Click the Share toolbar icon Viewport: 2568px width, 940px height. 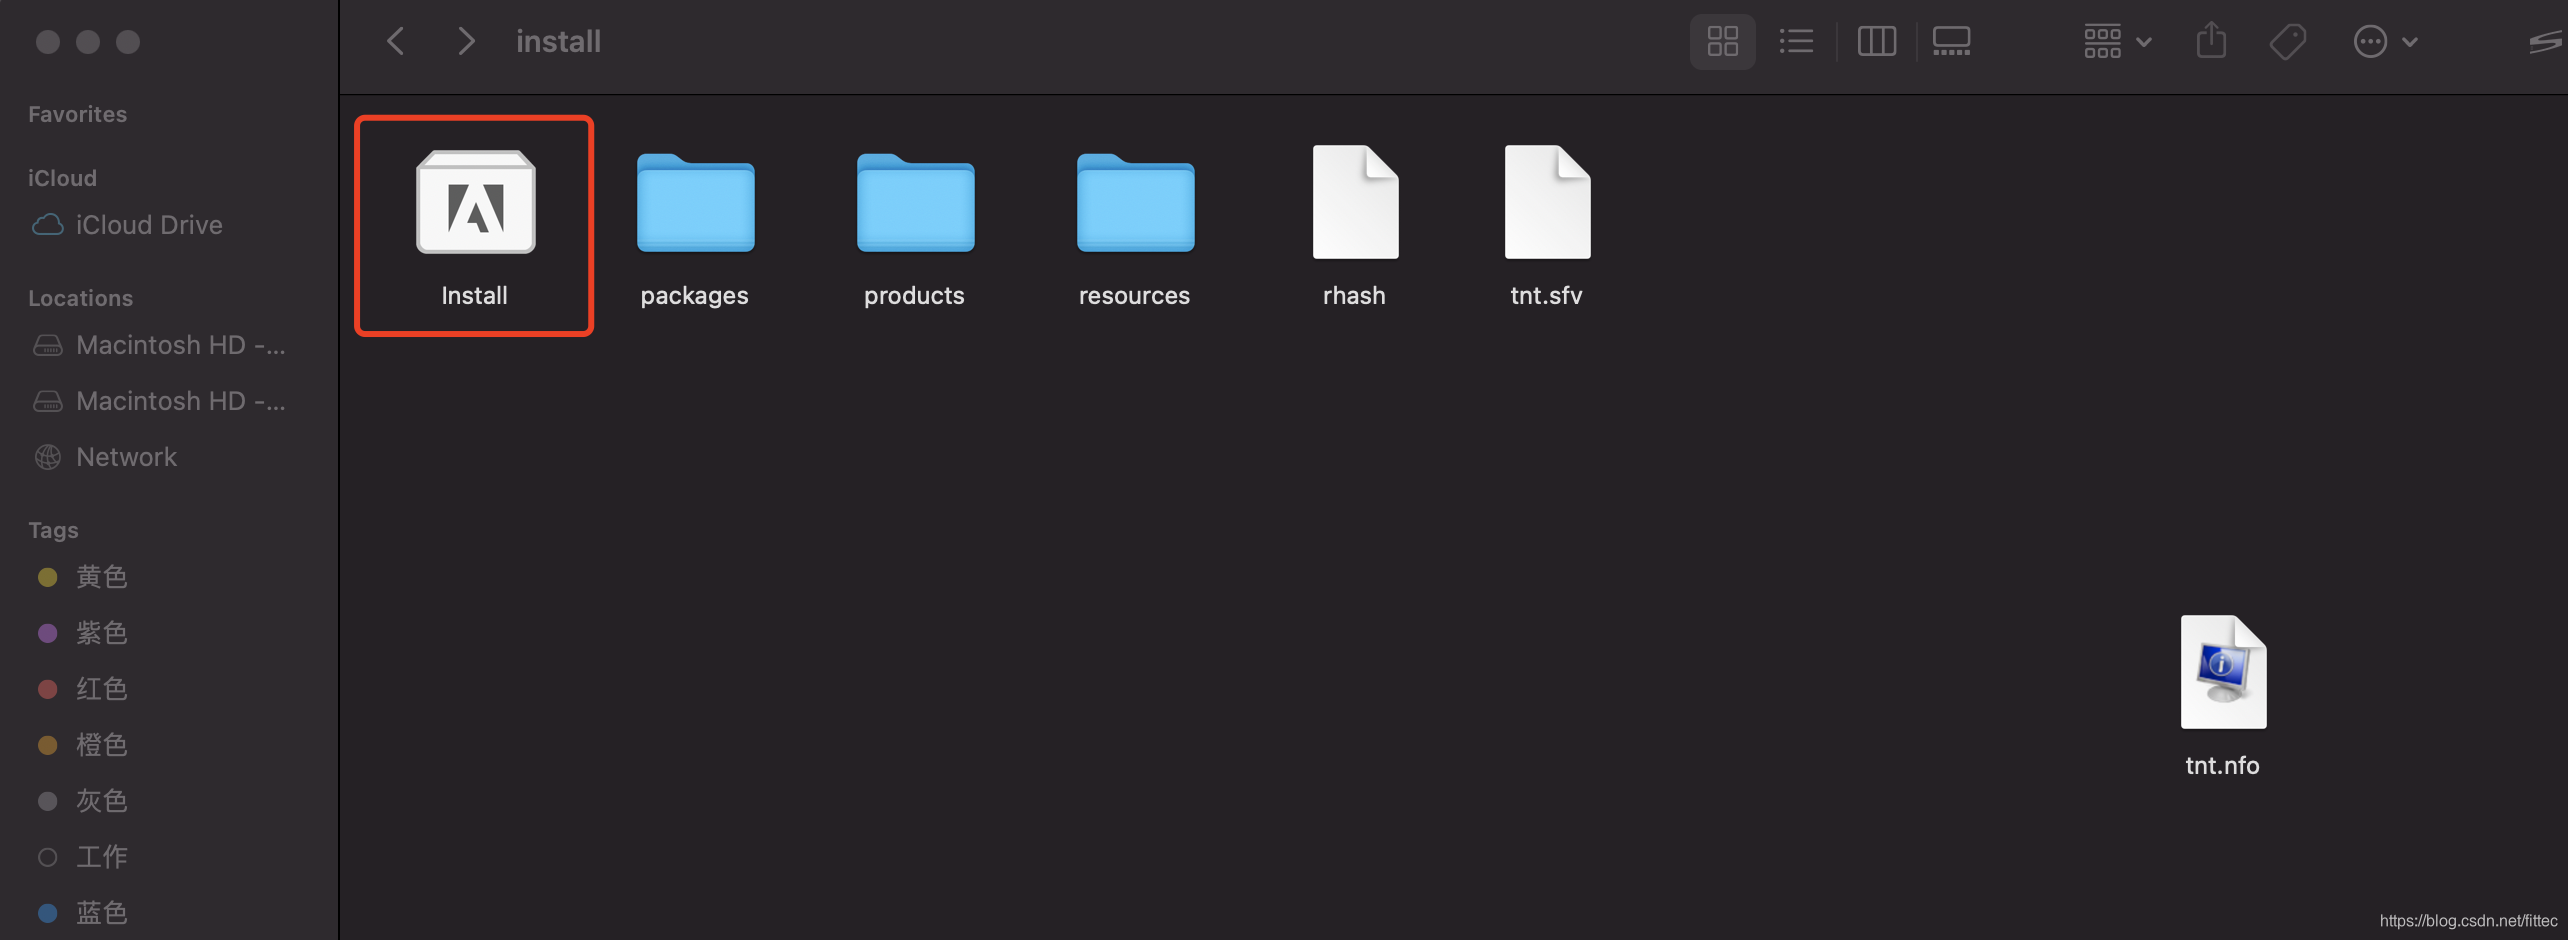pyautogui.click(x=2211, y=41)
